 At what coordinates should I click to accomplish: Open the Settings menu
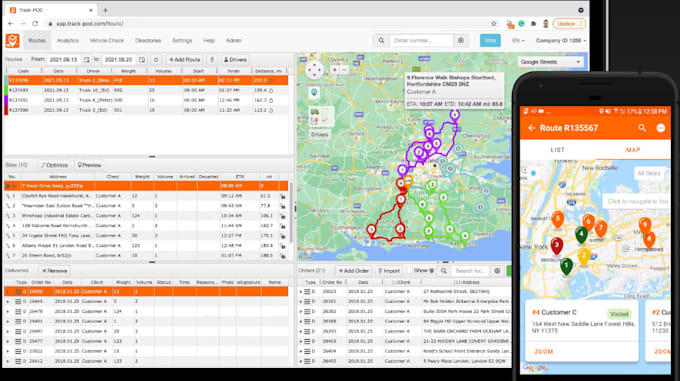pyautogui.click(x=182, y=40)
